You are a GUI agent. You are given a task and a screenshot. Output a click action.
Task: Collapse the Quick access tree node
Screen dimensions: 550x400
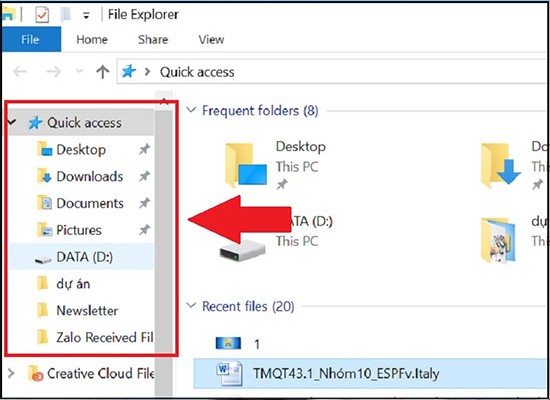tap(12, 122)
